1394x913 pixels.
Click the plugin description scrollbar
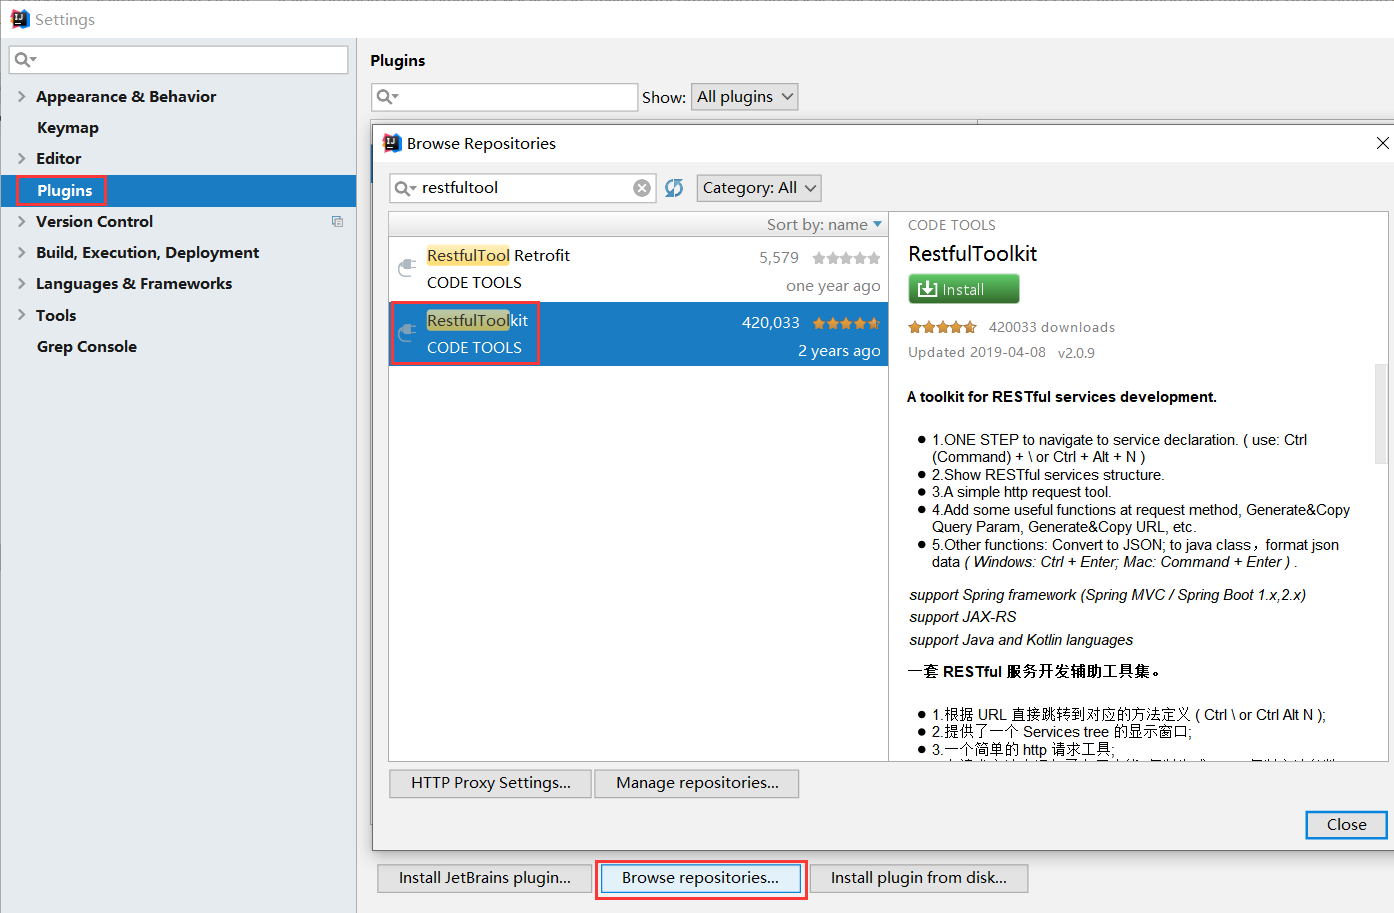(1381, 415)
